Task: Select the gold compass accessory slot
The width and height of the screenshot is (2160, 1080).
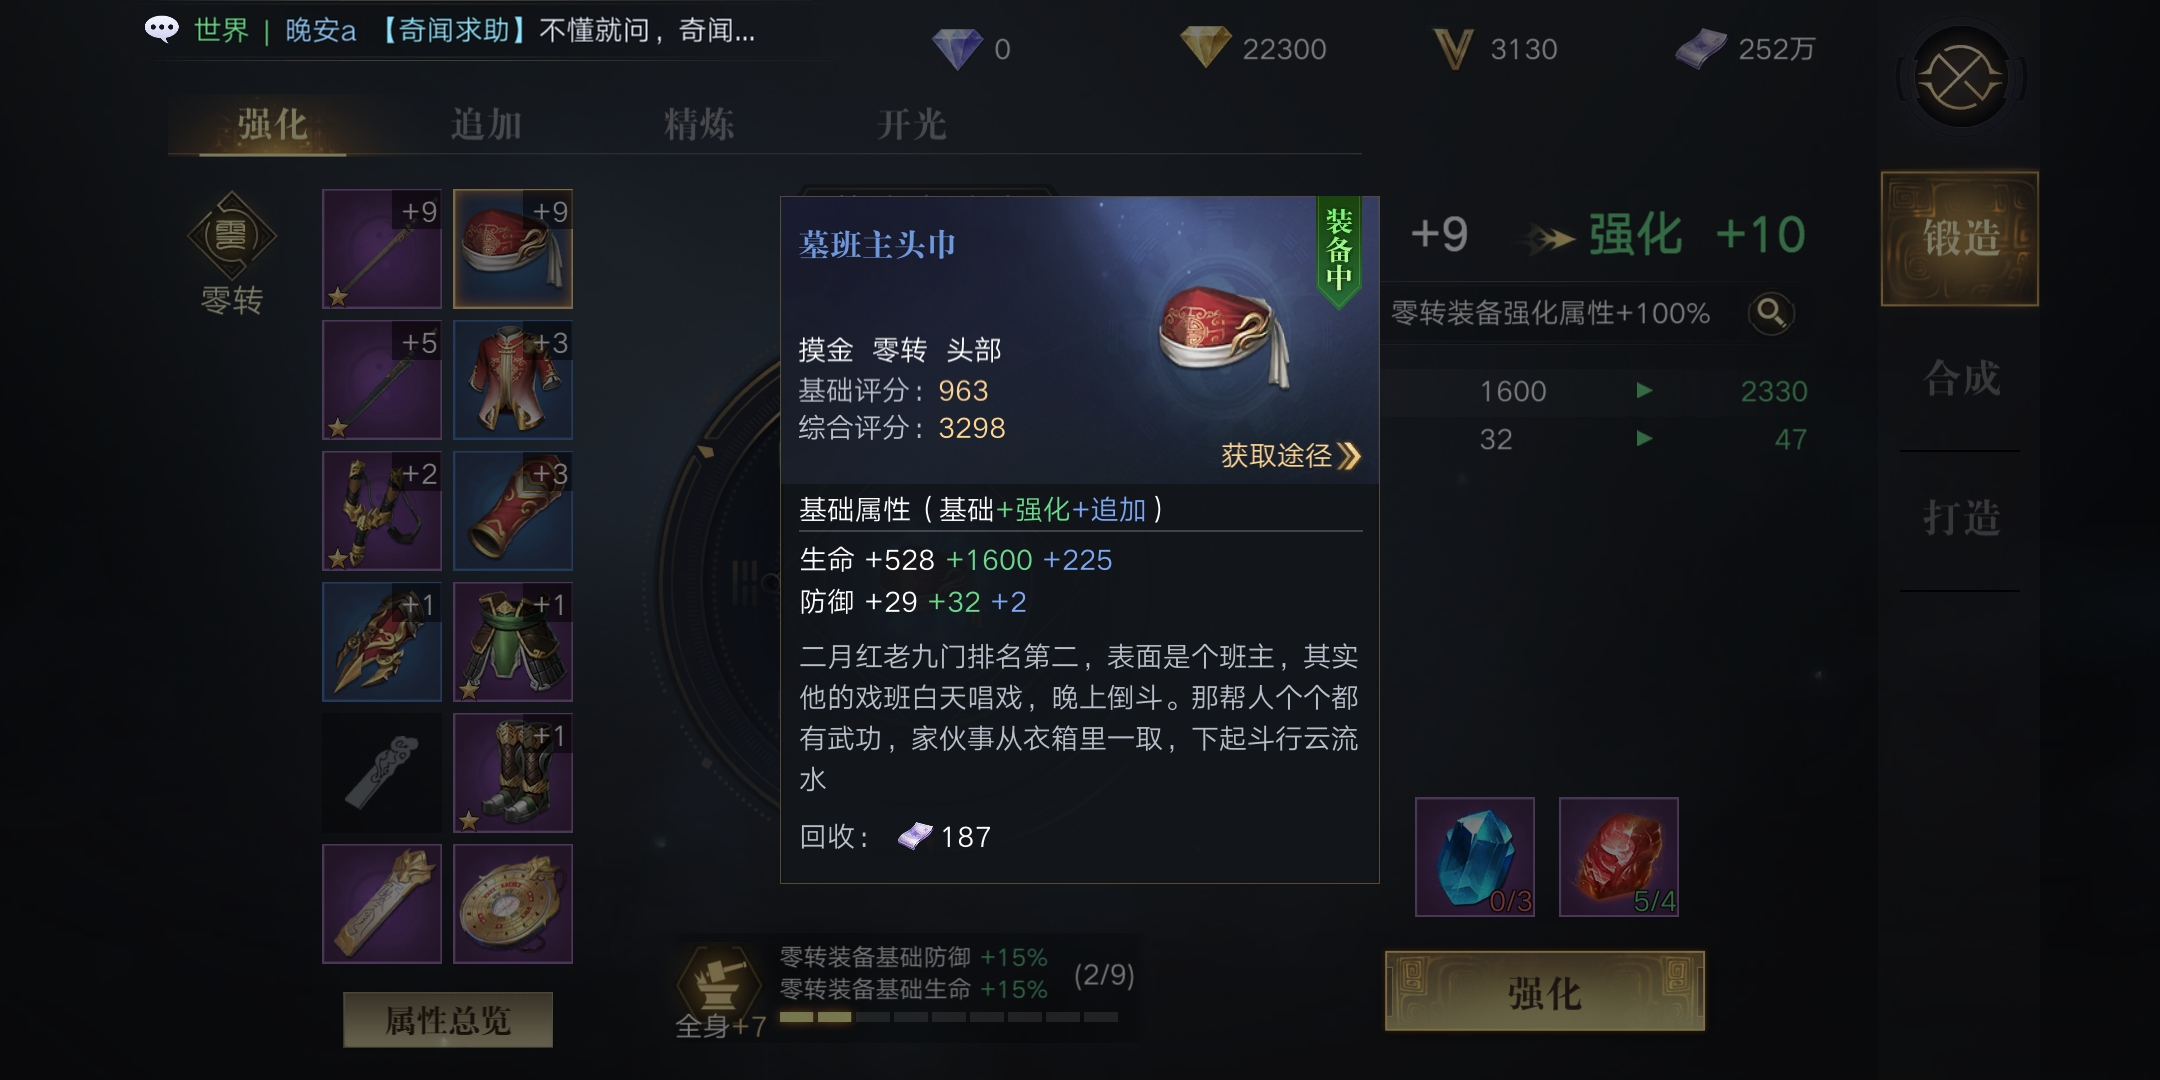Action: click(513, 904)
